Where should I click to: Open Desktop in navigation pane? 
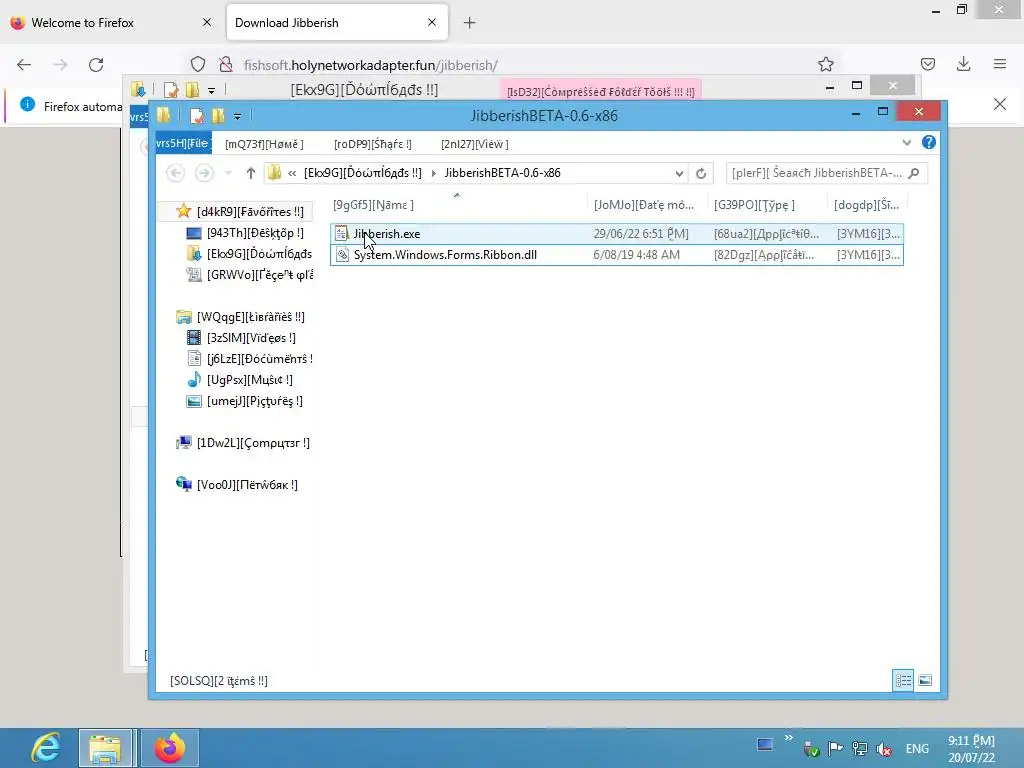[x=245, y=233]
